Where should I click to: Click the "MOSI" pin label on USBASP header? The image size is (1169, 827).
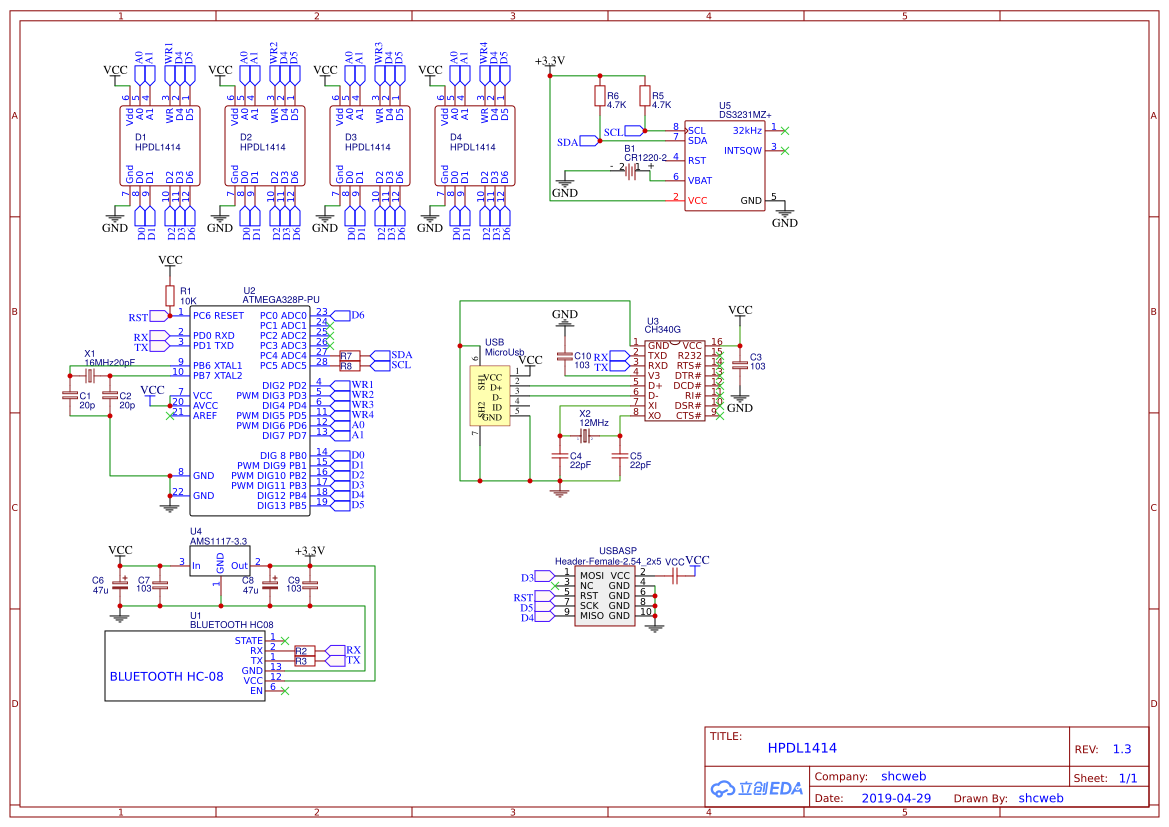point(592,576)
